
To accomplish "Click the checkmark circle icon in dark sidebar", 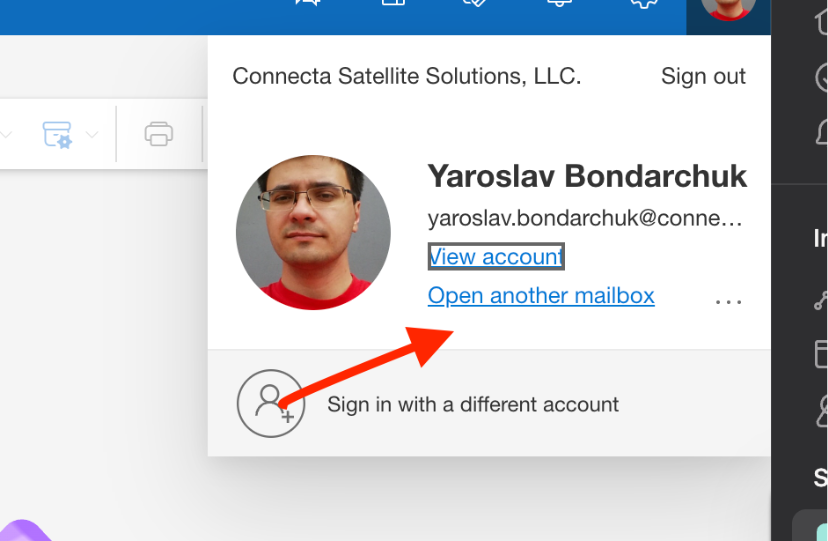I will point(821,76).
